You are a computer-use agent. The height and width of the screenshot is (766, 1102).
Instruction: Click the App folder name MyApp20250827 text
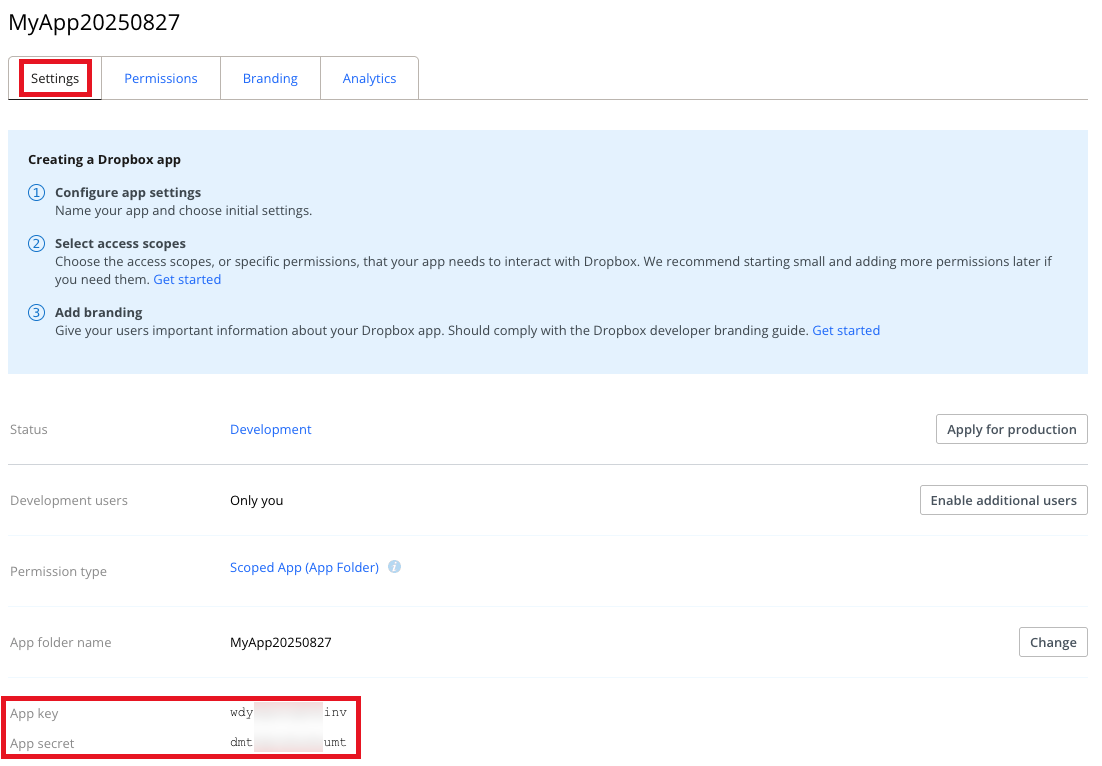pyautogui.click(x=281, y=641)
